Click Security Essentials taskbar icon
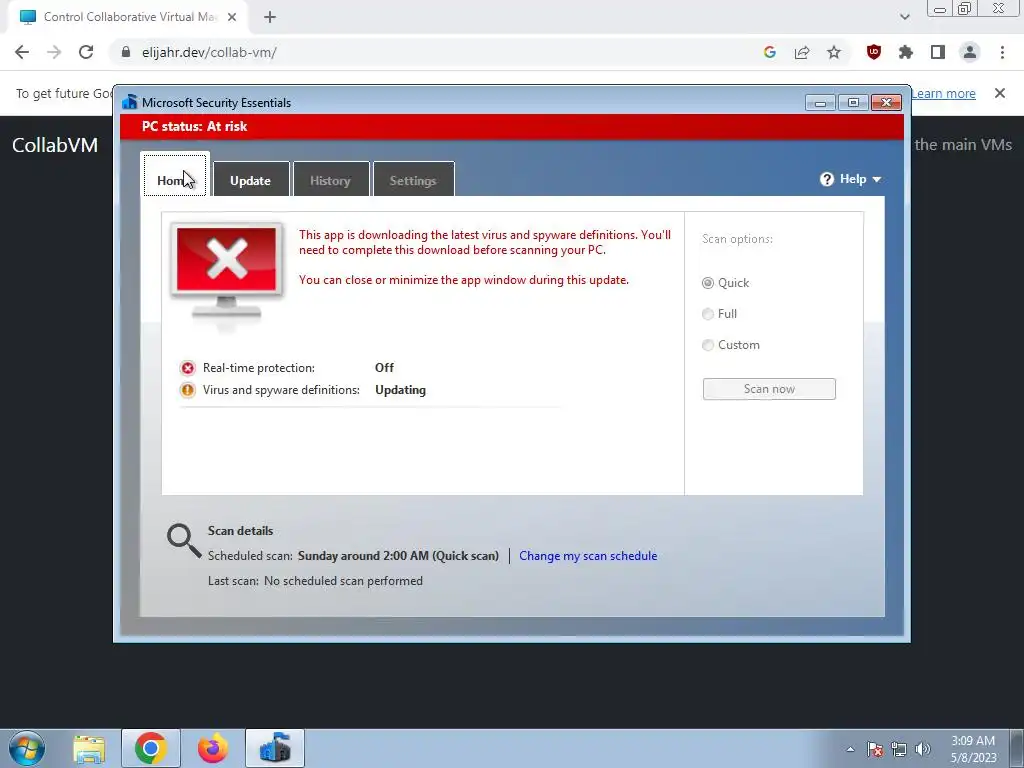The width and height of the screenshot is (1024, 768). 275,748
